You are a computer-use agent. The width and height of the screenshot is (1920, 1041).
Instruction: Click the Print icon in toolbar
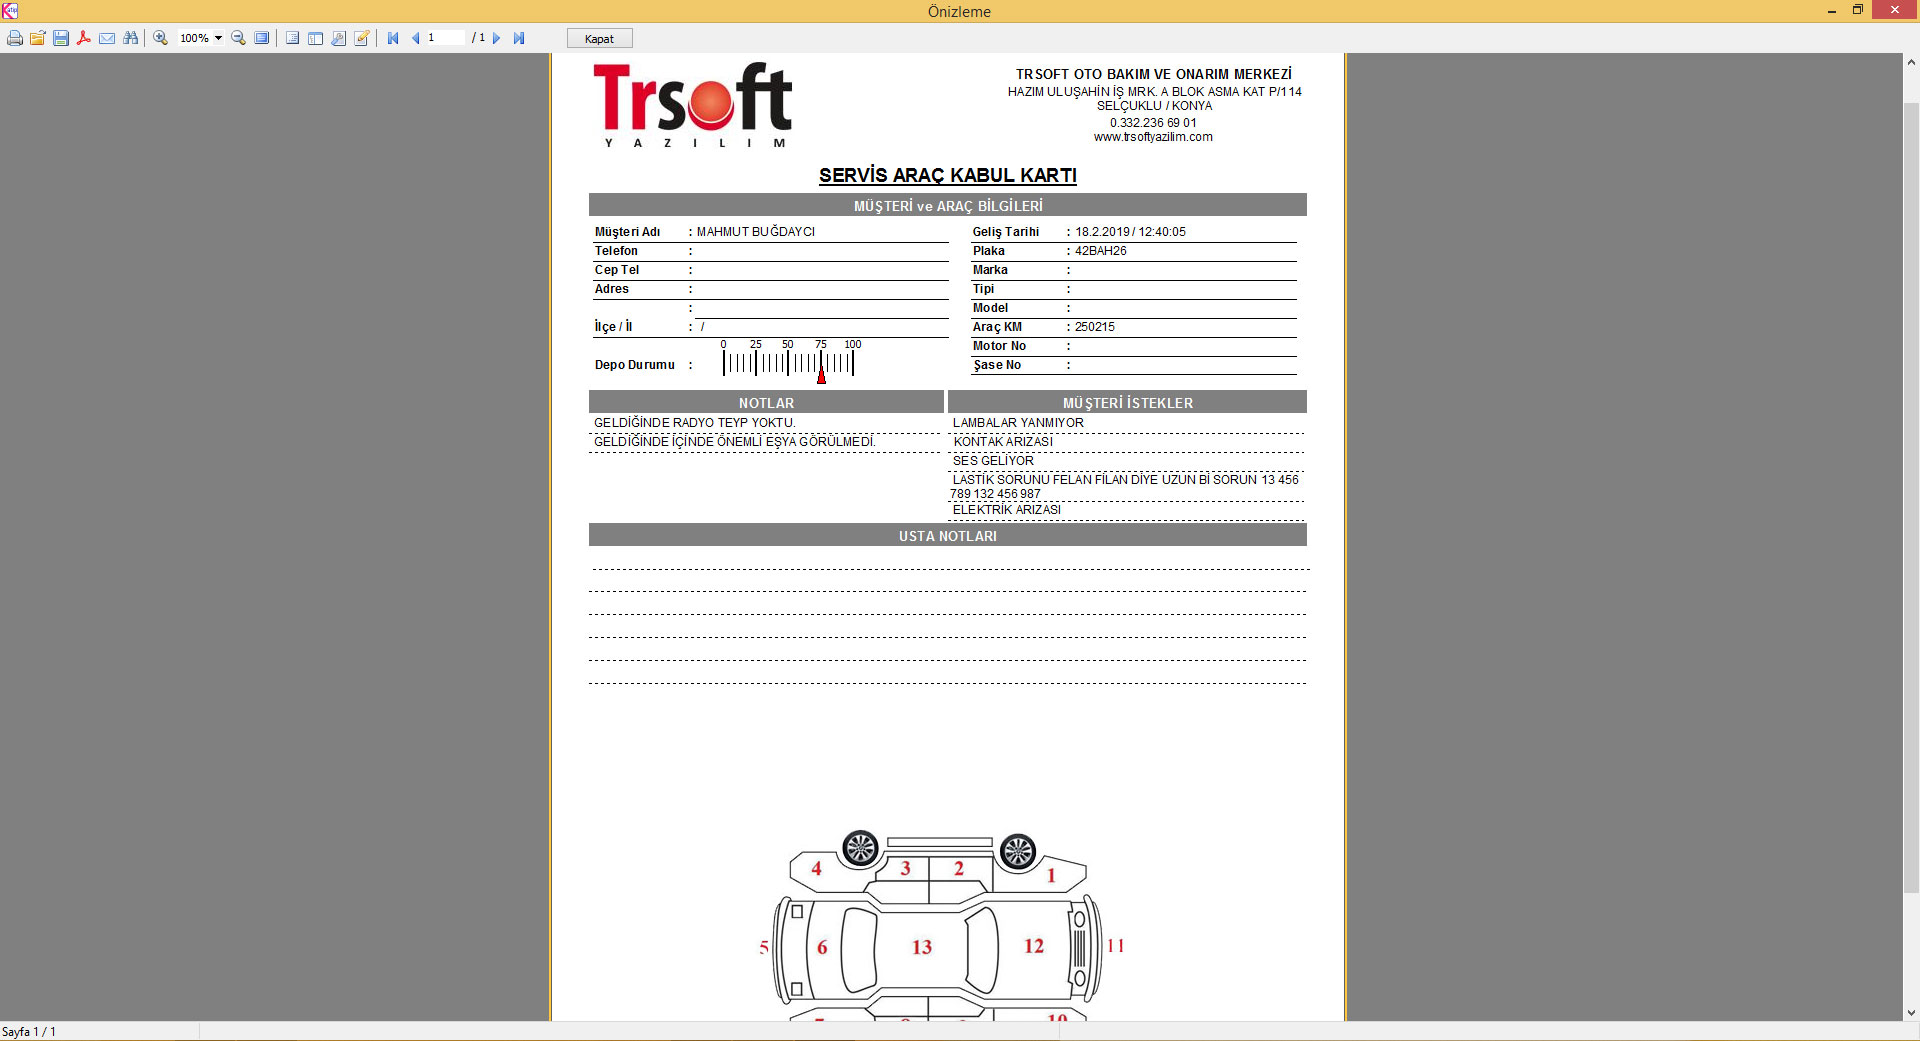[15, 38]
